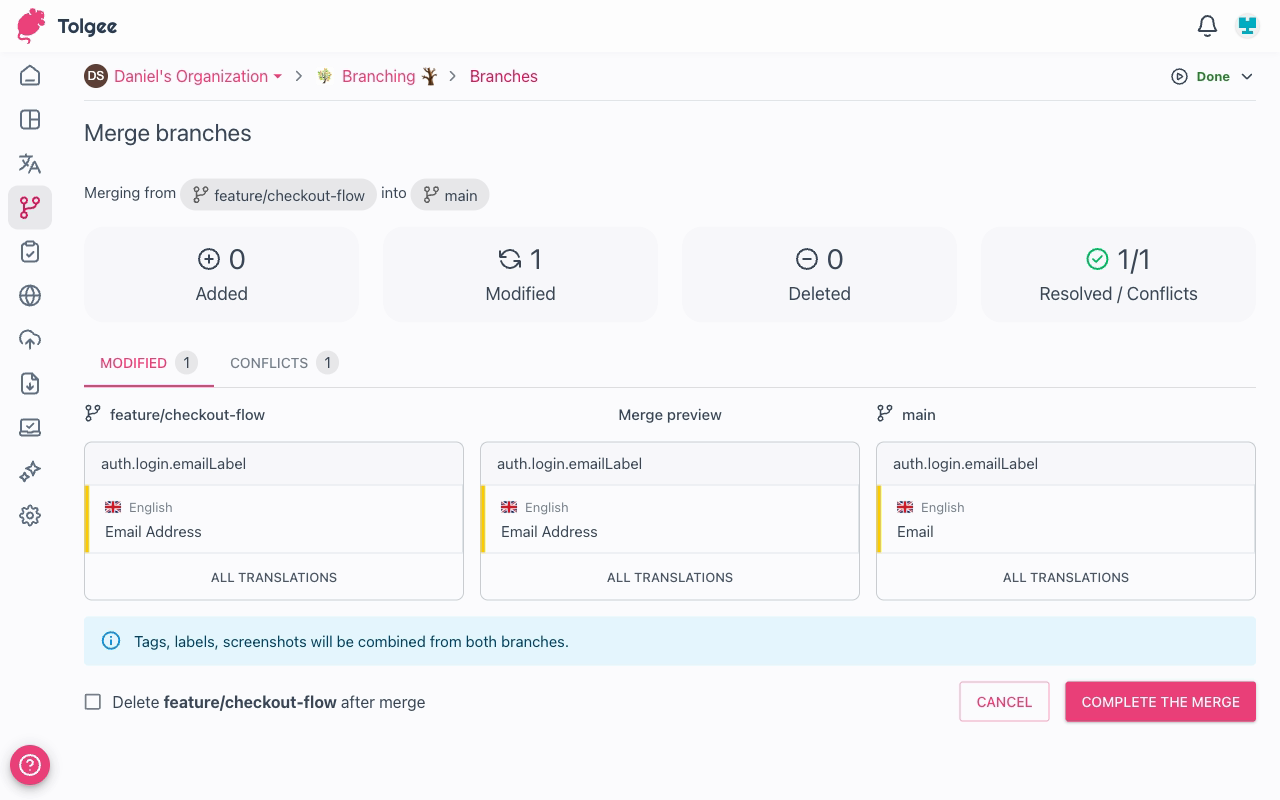Viewport: 1280px width, 800px height.
Task: Click the Complete the Merge button
Action: click(1160, 702)
